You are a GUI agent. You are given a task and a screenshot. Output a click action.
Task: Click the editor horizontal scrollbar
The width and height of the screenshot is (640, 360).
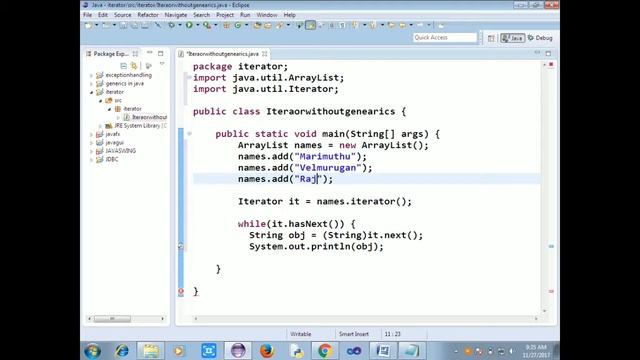[365, 318]
